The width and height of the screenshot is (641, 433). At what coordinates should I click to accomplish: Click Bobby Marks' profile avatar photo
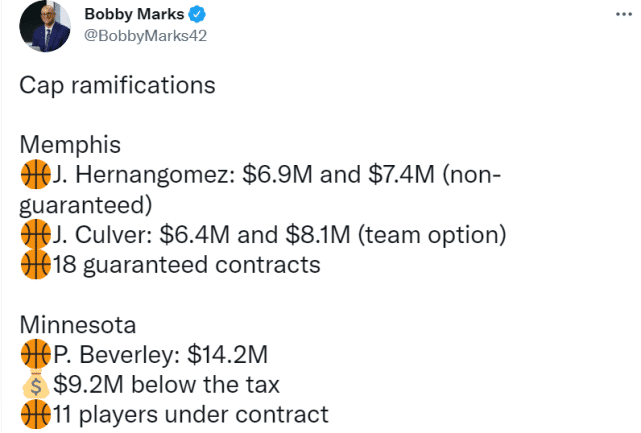pyautogui.click(x=46, y=27)
